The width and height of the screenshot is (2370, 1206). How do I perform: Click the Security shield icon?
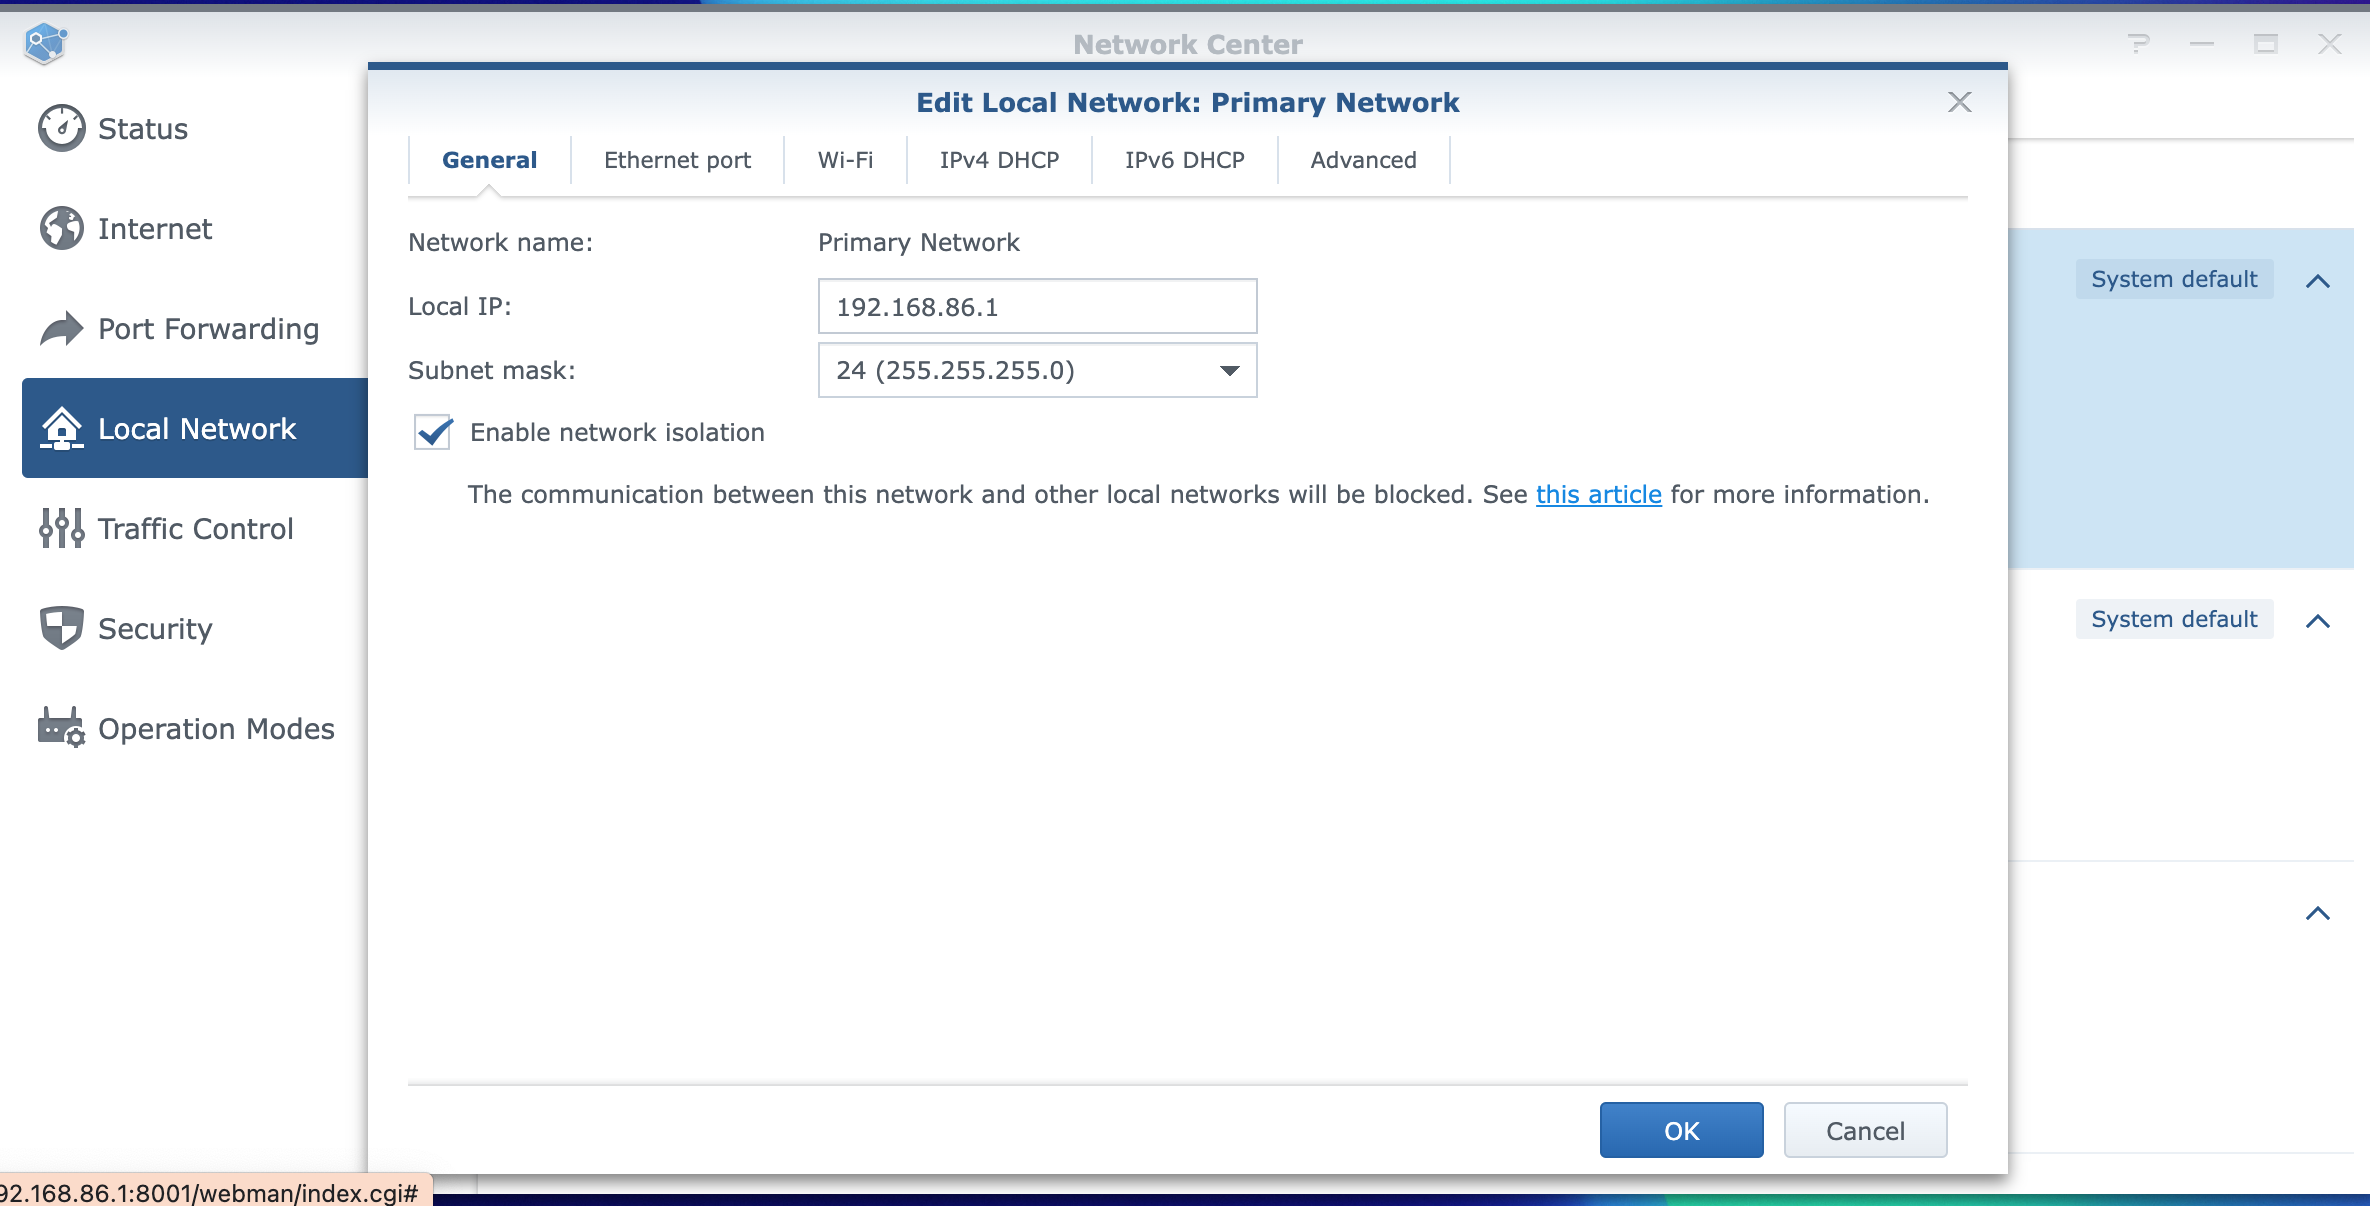point(62,628)
